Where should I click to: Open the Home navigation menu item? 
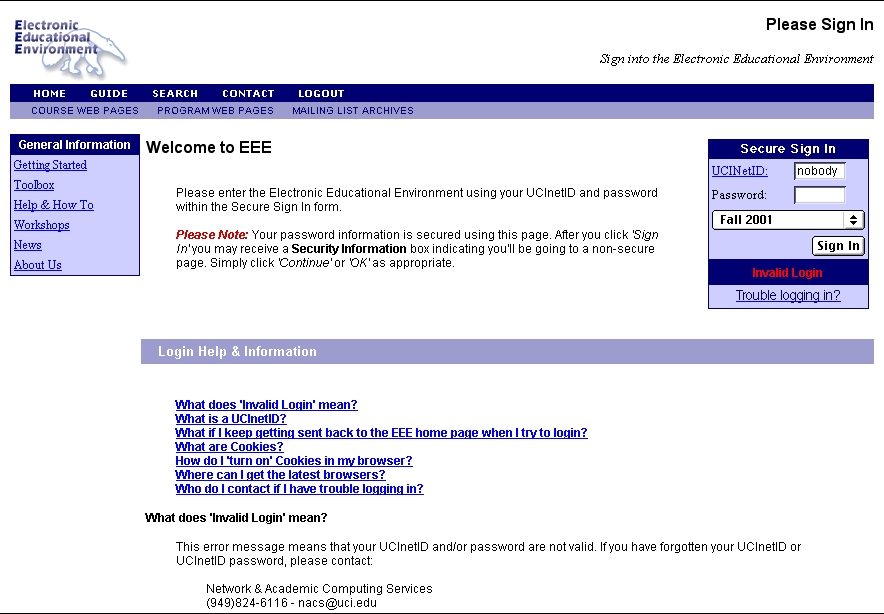click(x=50, y=93)
